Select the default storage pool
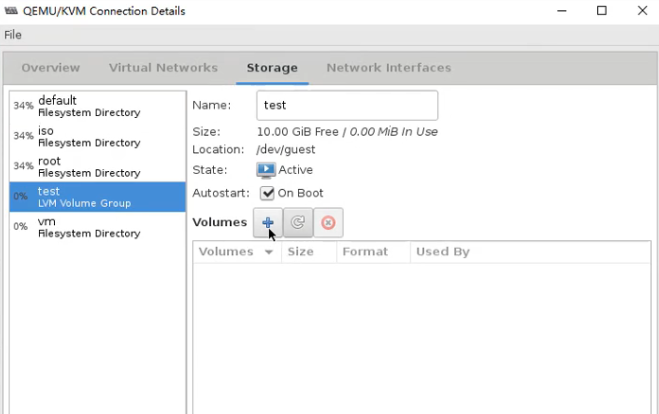 [x=98, y=106]
